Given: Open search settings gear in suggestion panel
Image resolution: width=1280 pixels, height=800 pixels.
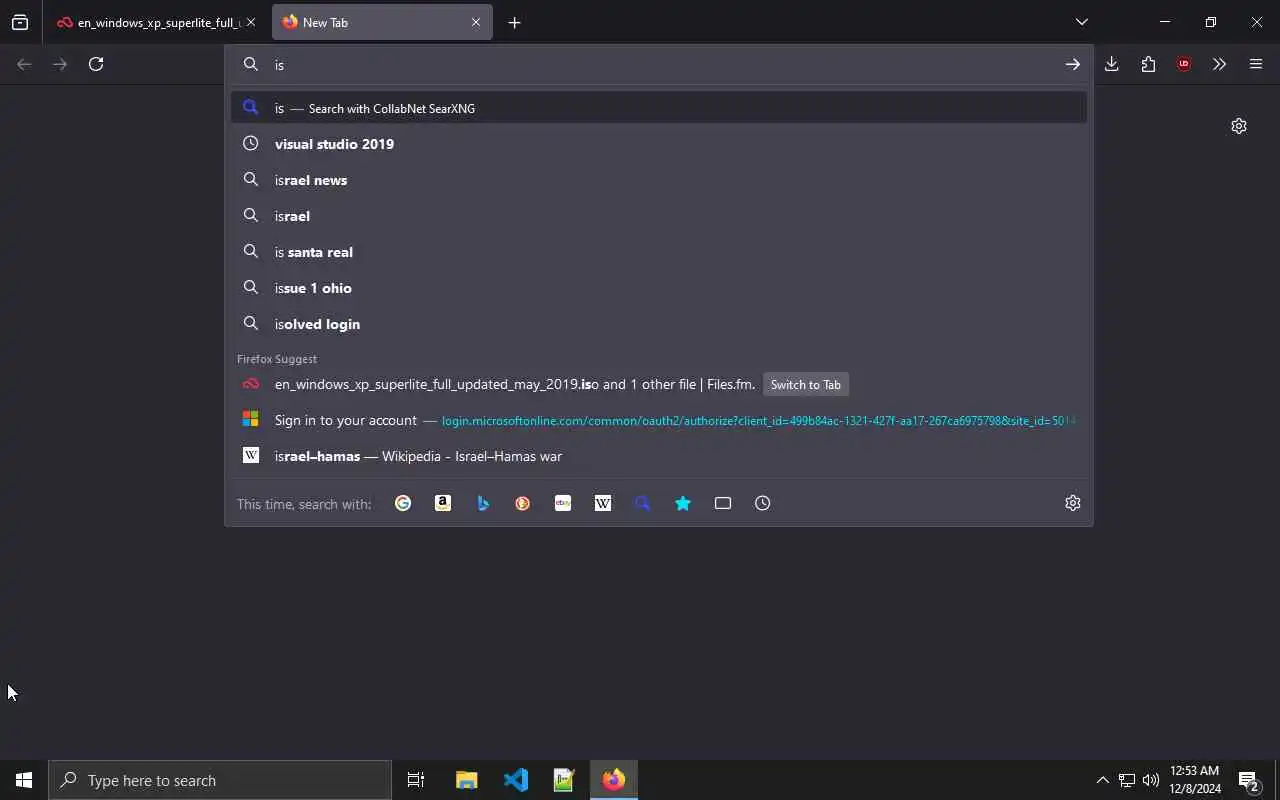Looking at the screenshot, I should 1073,503.
